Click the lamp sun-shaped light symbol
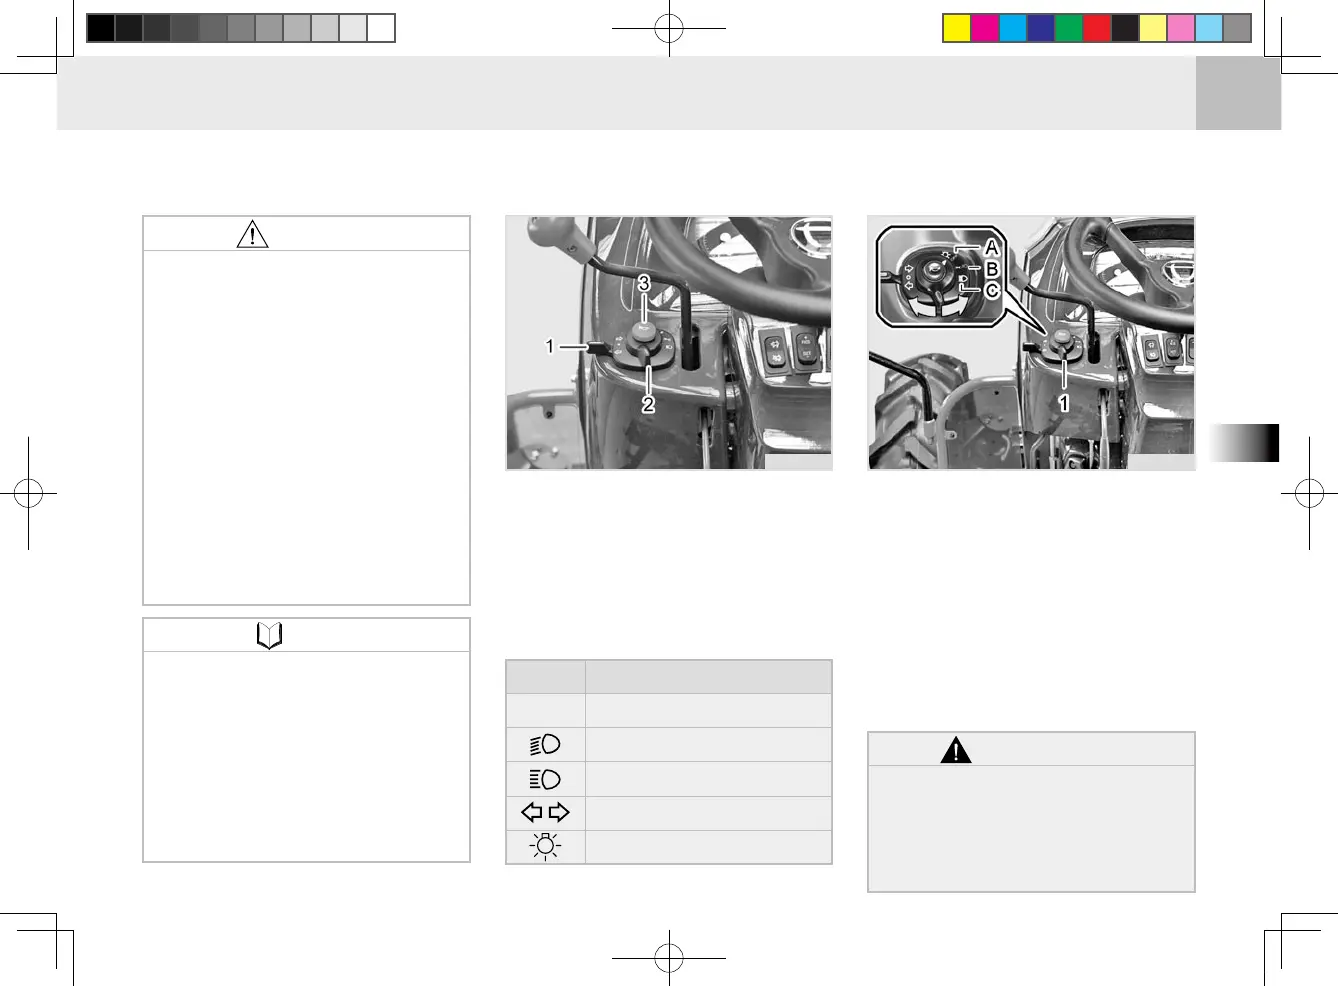Image resolution: width=1338 pixels, height=986 pixels. 545,846
